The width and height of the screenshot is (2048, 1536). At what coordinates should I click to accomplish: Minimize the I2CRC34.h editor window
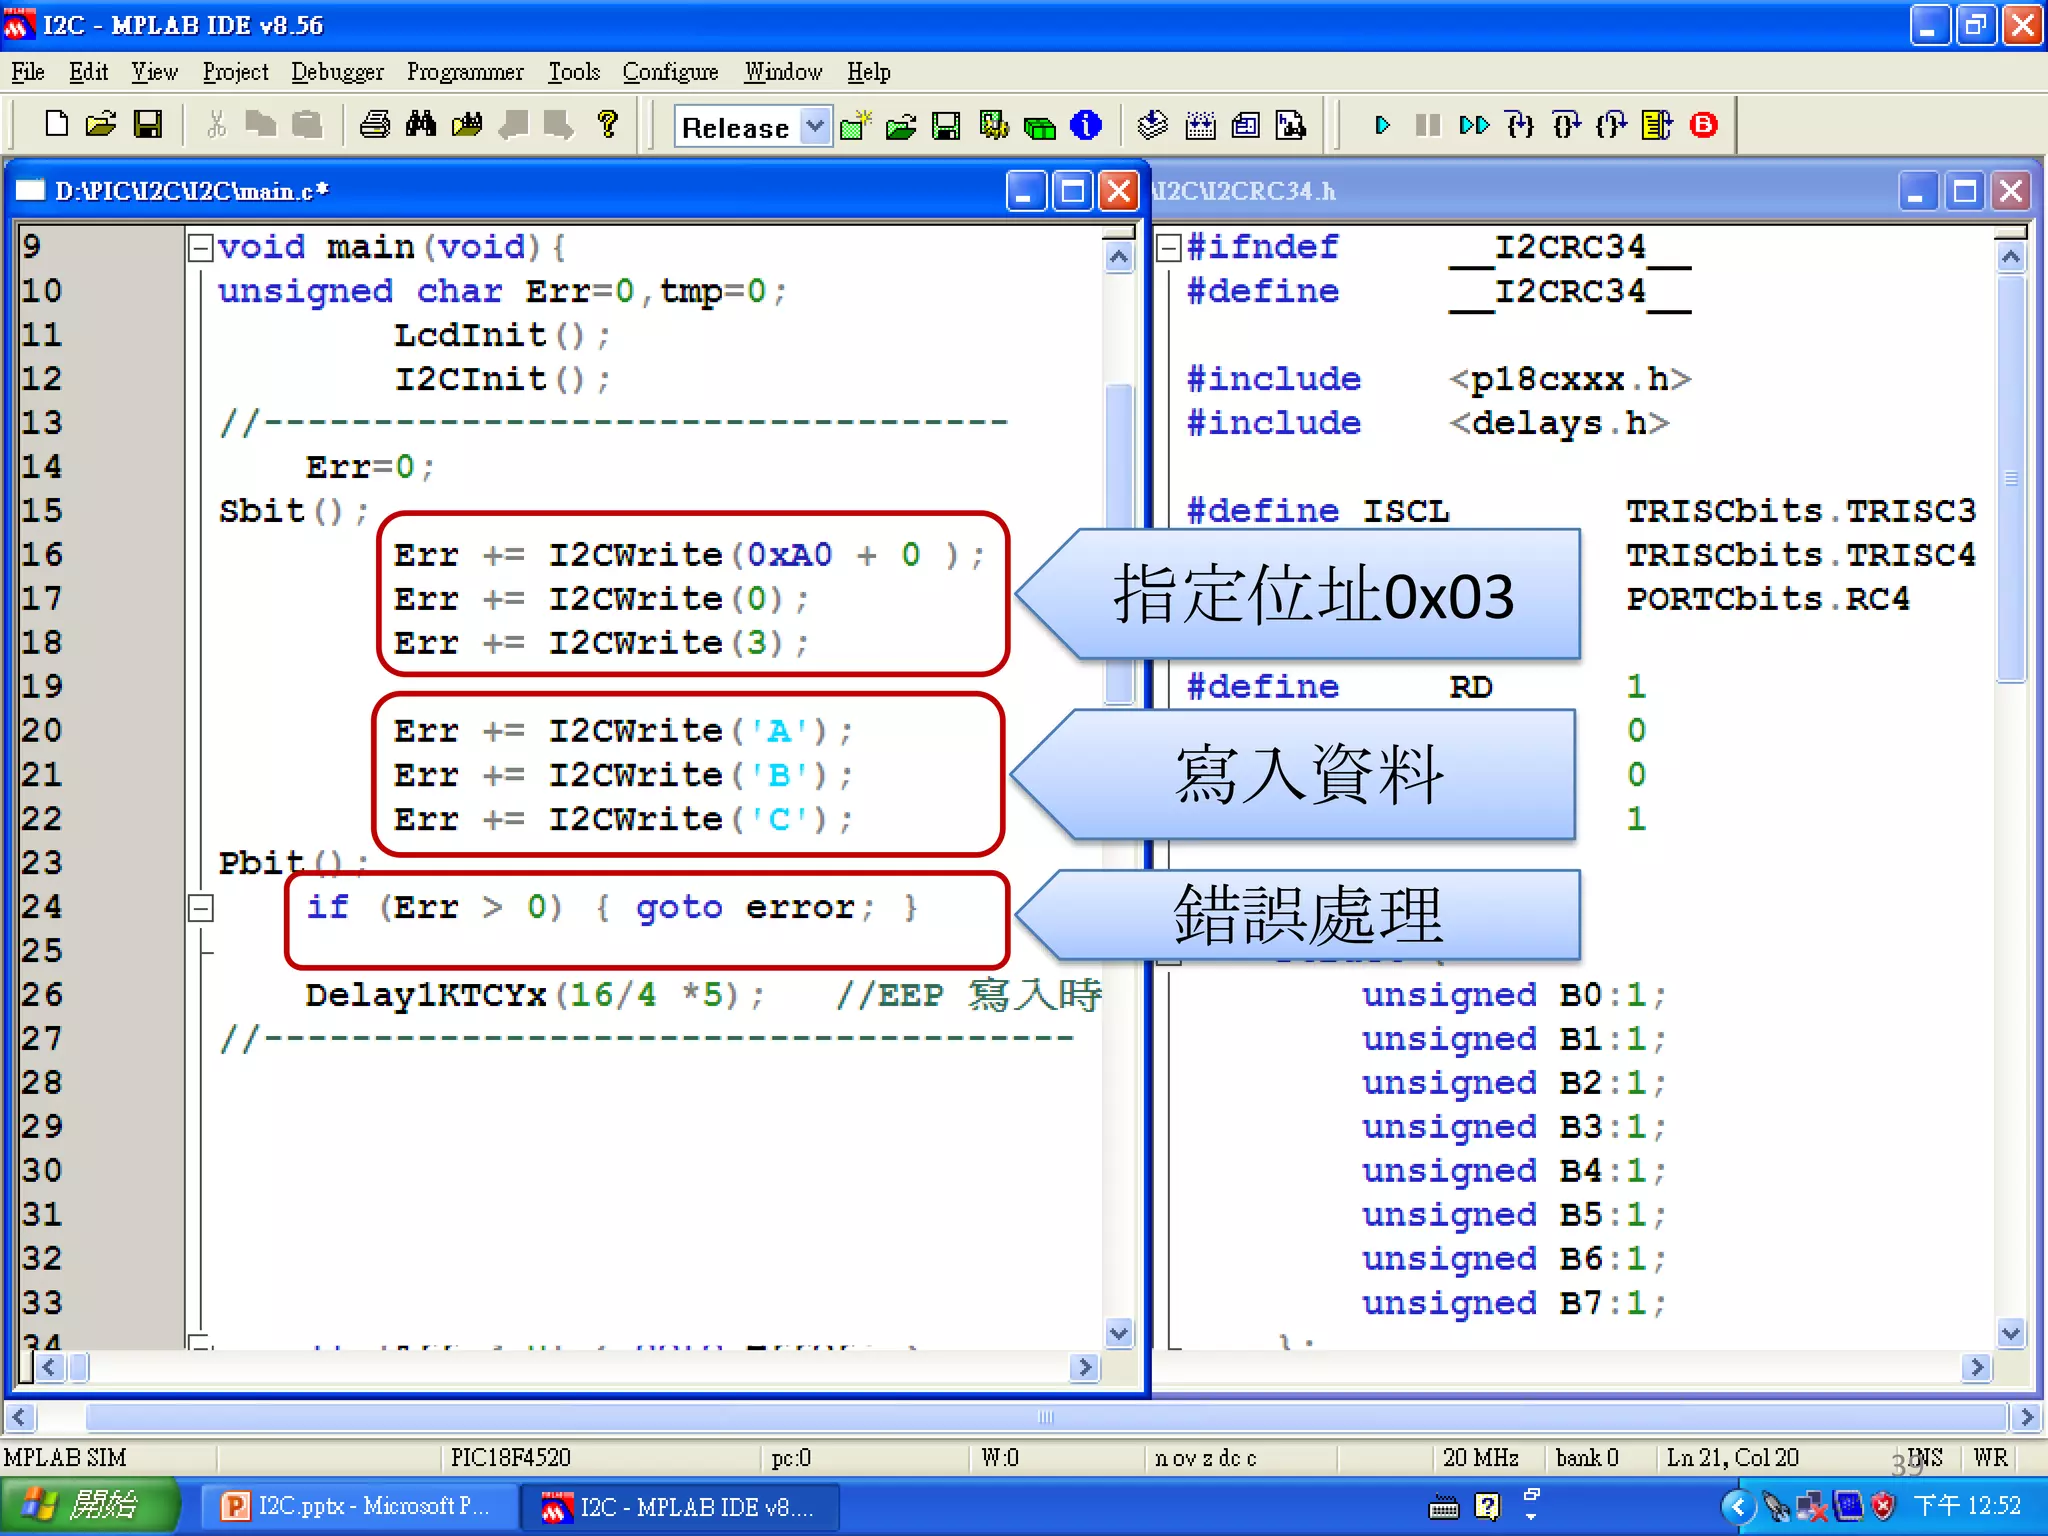[1917, 191]
